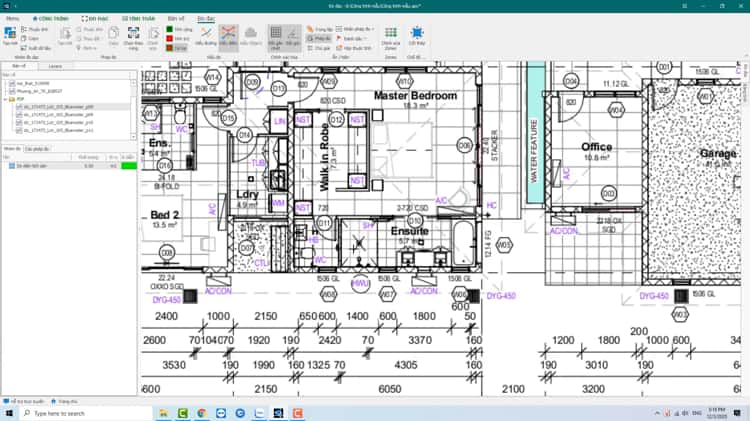The height and width of the screenshot is (421, 750).
Task: Click the Tạo mới icon in the ribbon
Action: (x=10, y=33)
